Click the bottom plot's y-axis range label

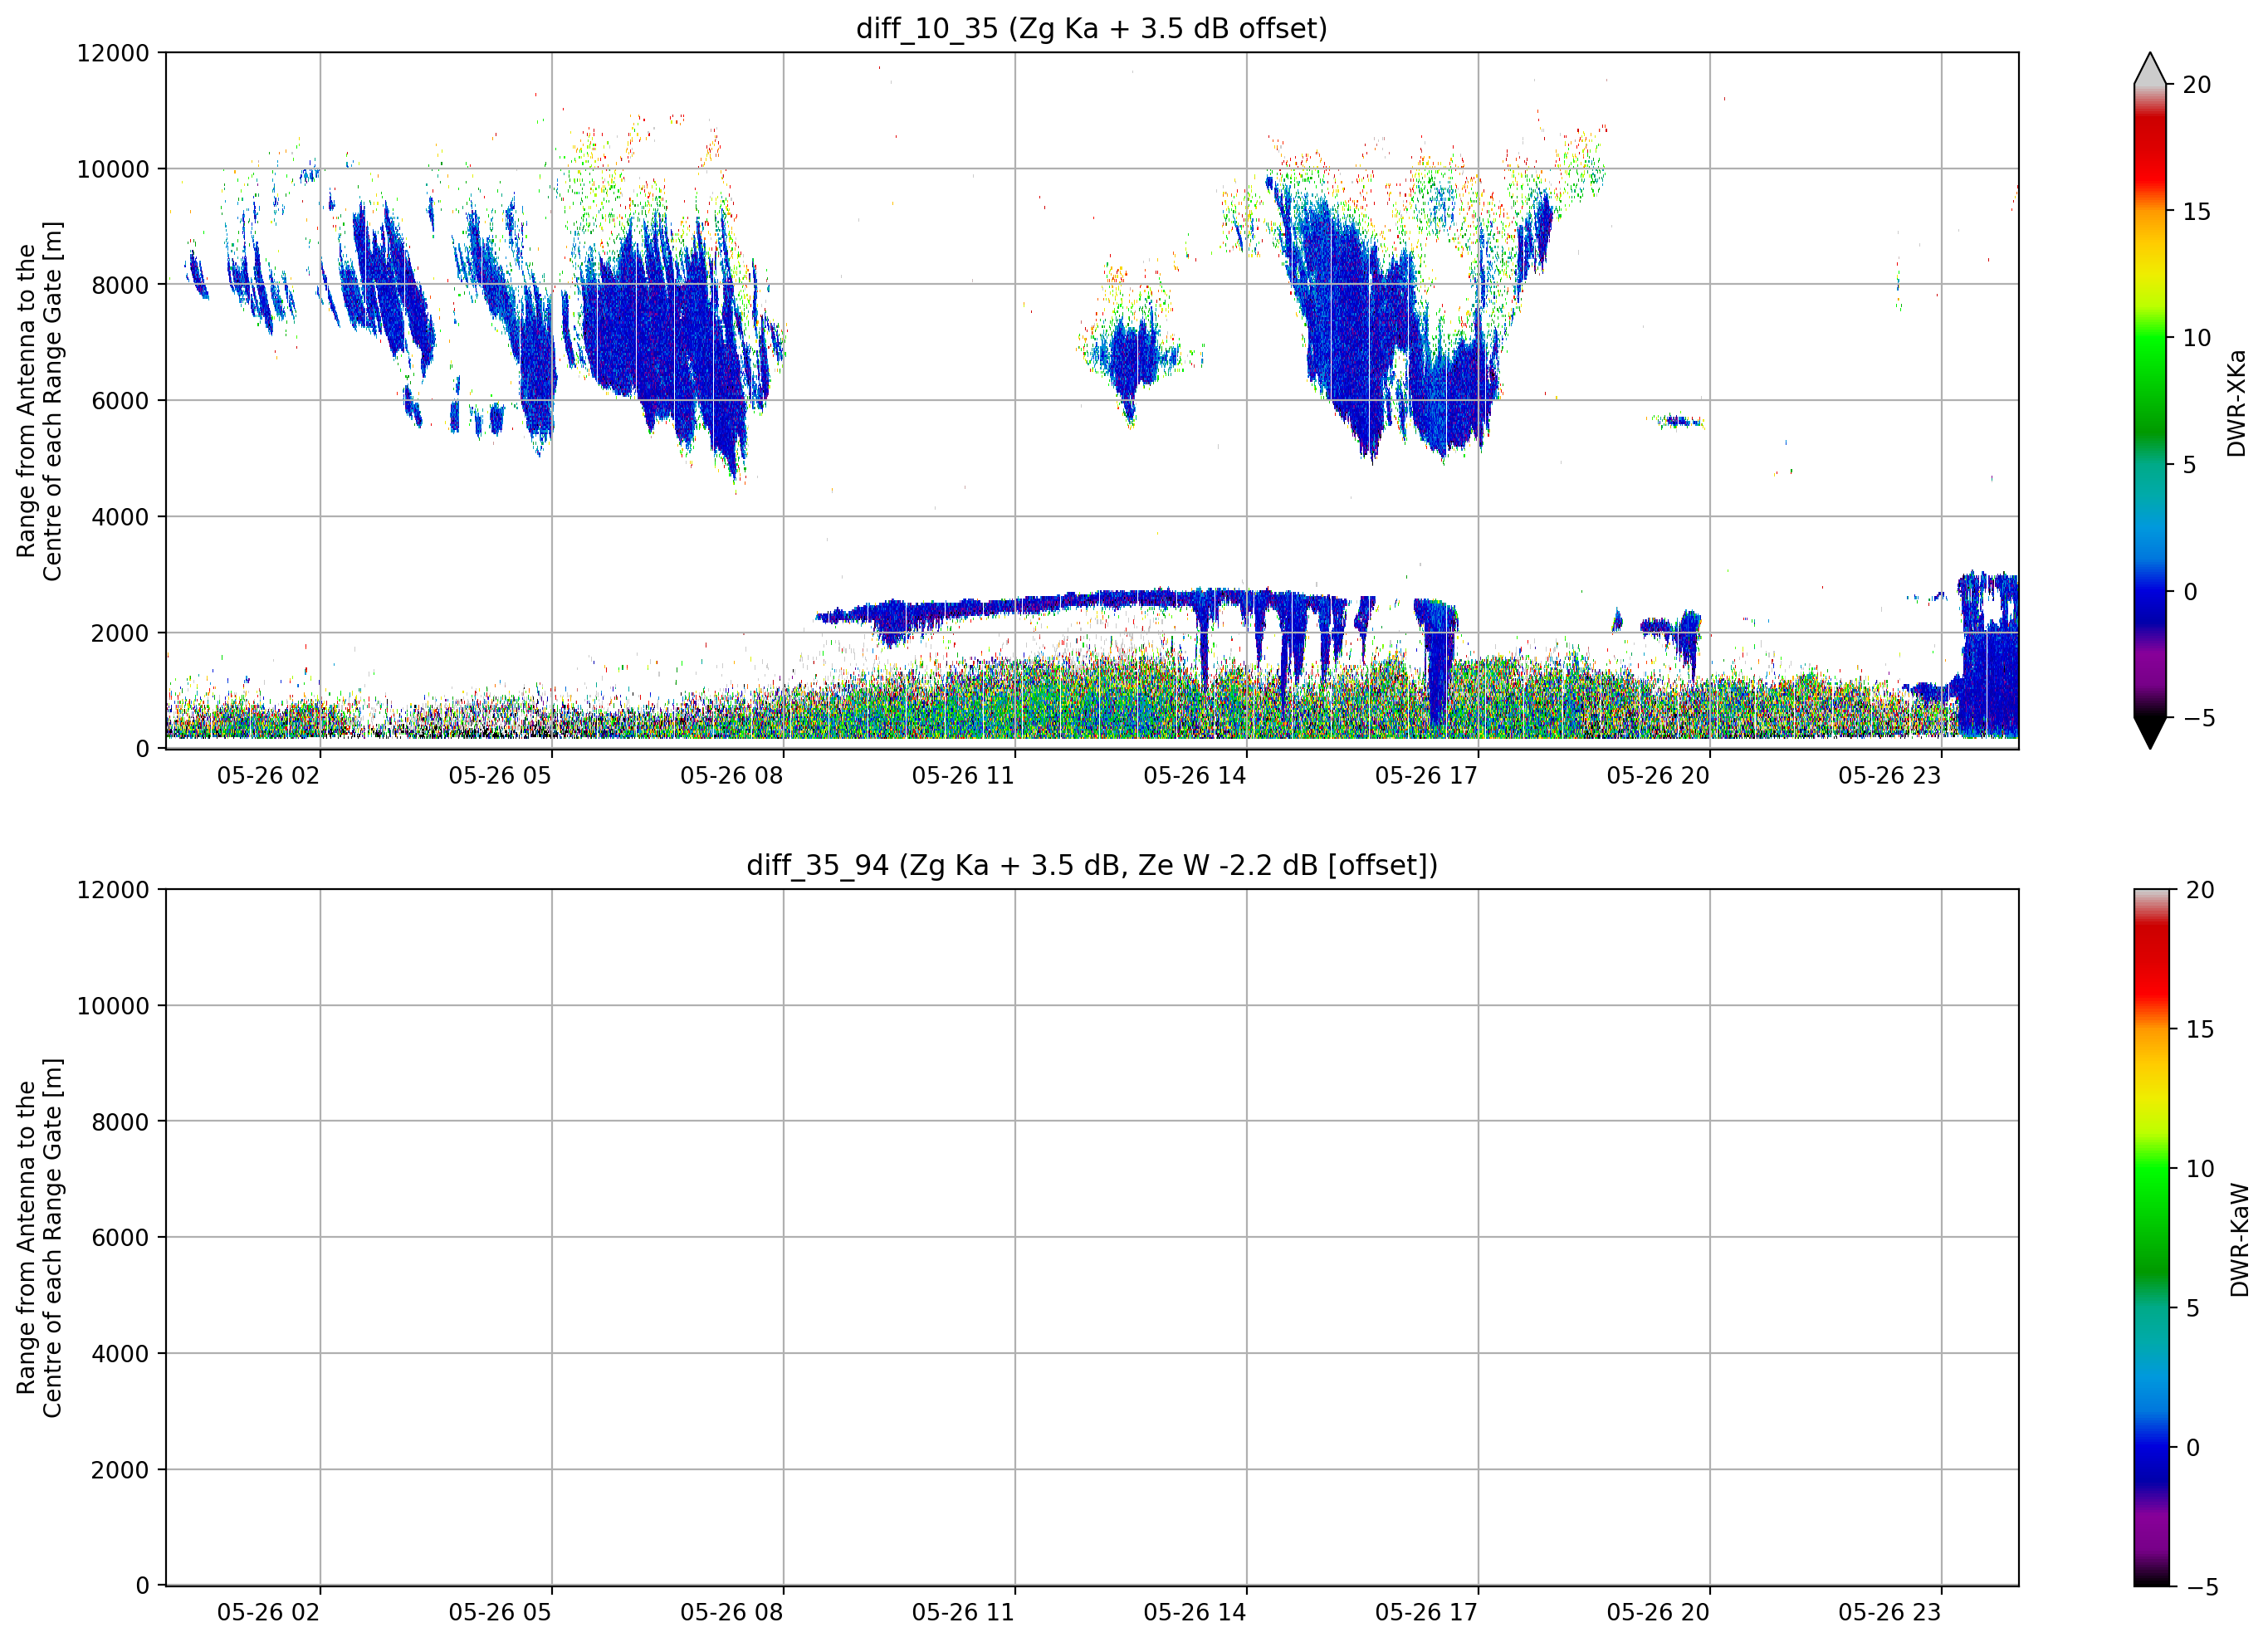(39, 1238)
